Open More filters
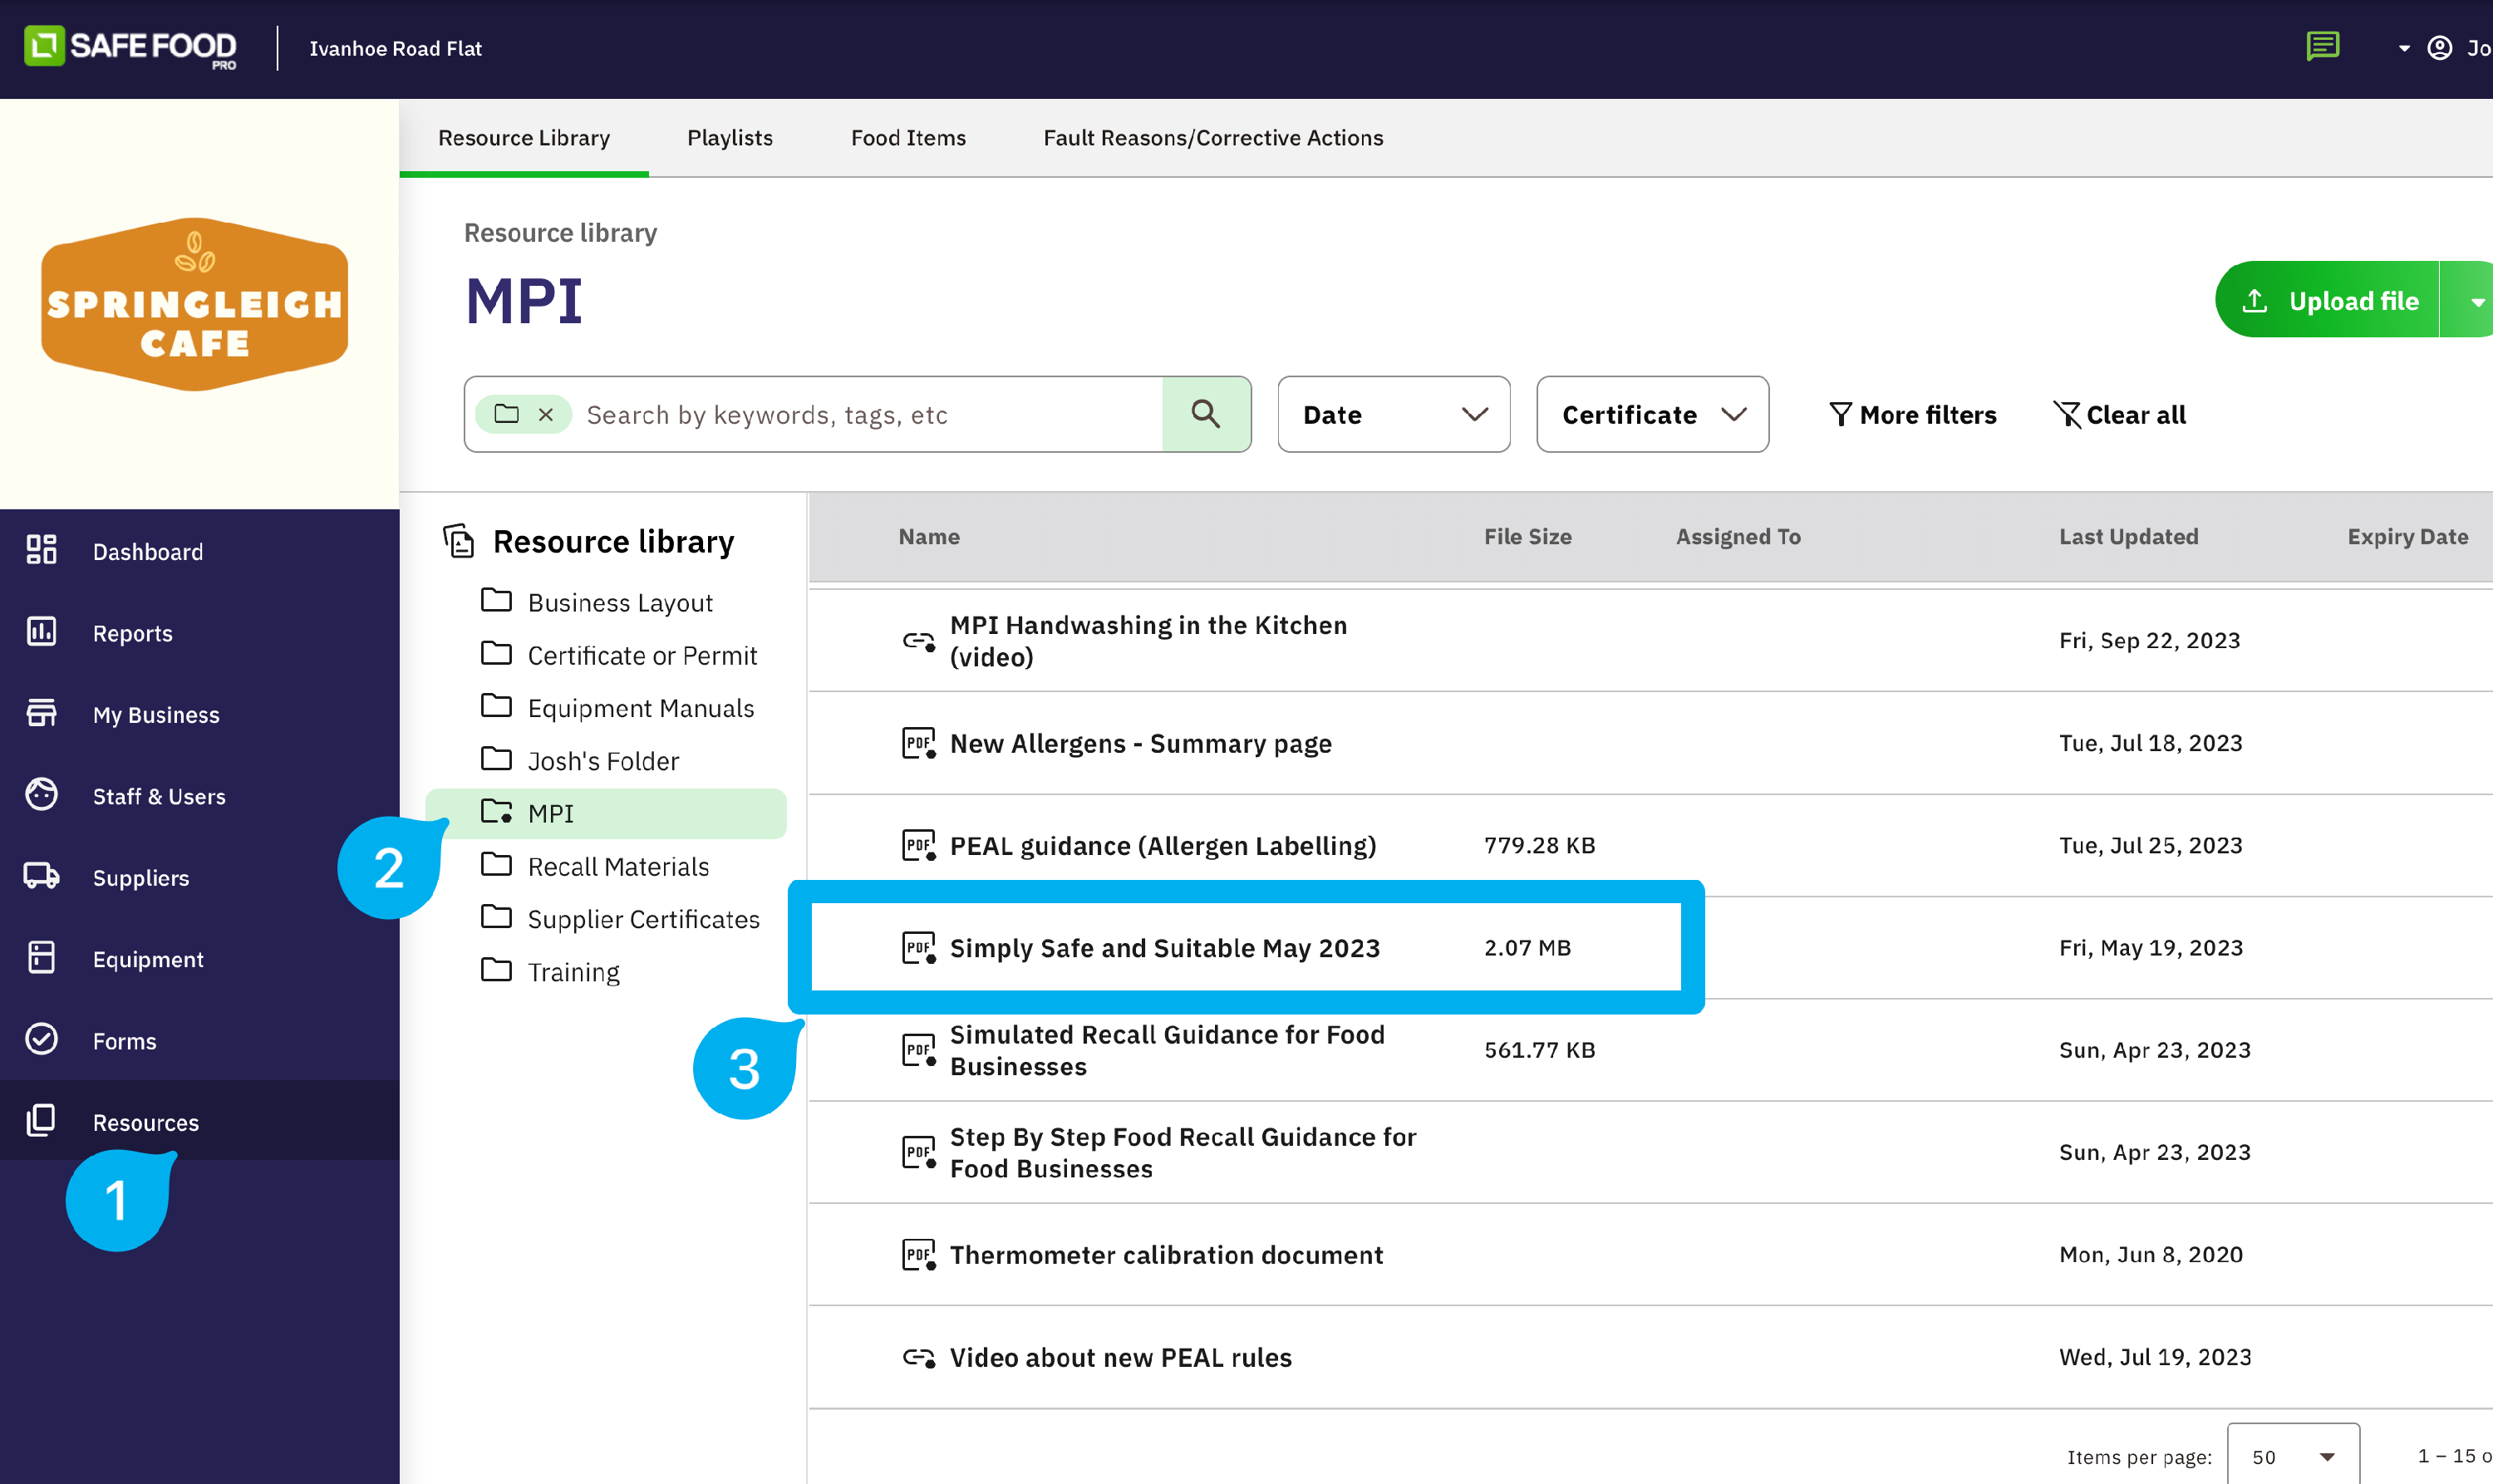This screenshot has width=2493, height=1484. (1912, 414)
